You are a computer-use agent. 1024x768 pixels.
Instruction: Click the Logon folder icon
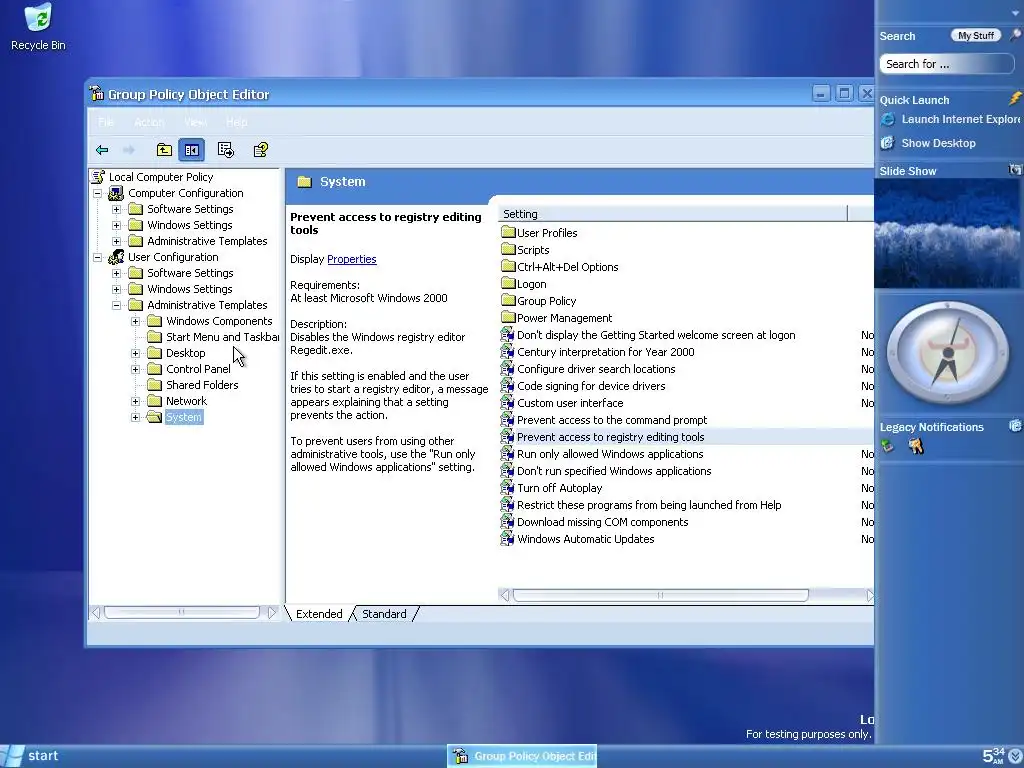[x=508, y=283]
